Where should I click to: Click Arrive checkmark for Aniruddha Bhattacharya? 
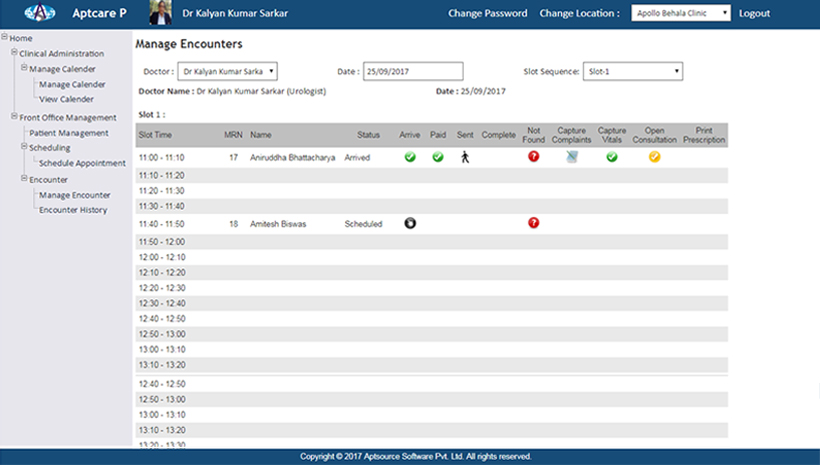pos(410,157)
